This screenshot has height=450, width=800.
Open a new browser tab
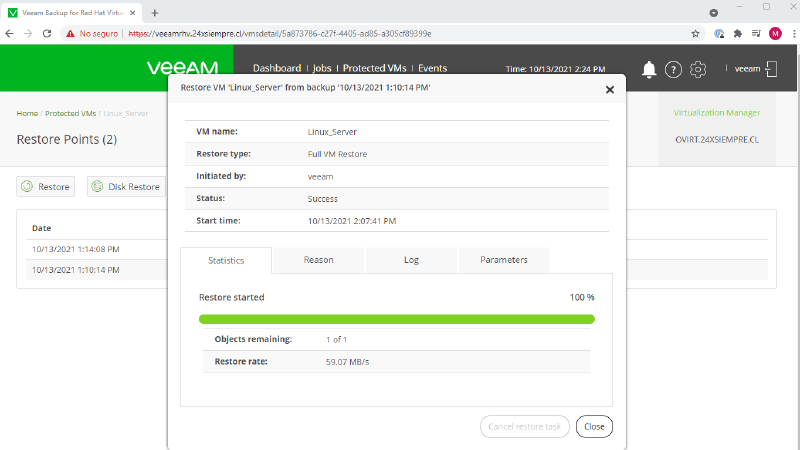click(155, 13)
